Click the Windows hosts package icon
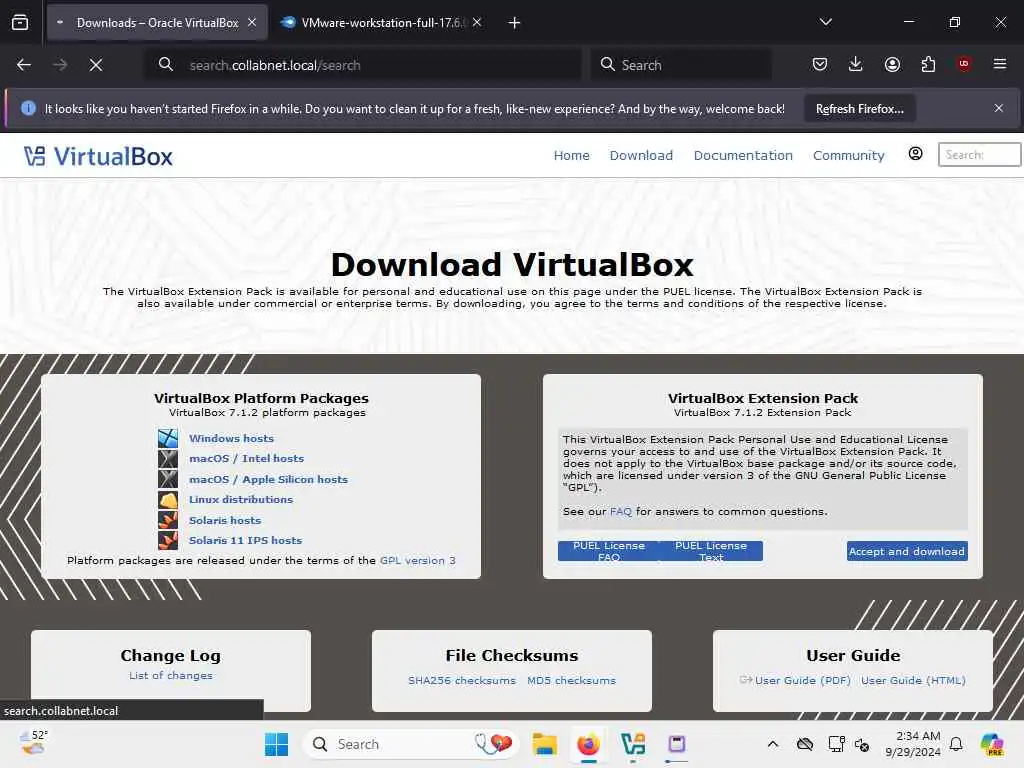The image size is (1024, 768). coord(168,438)
